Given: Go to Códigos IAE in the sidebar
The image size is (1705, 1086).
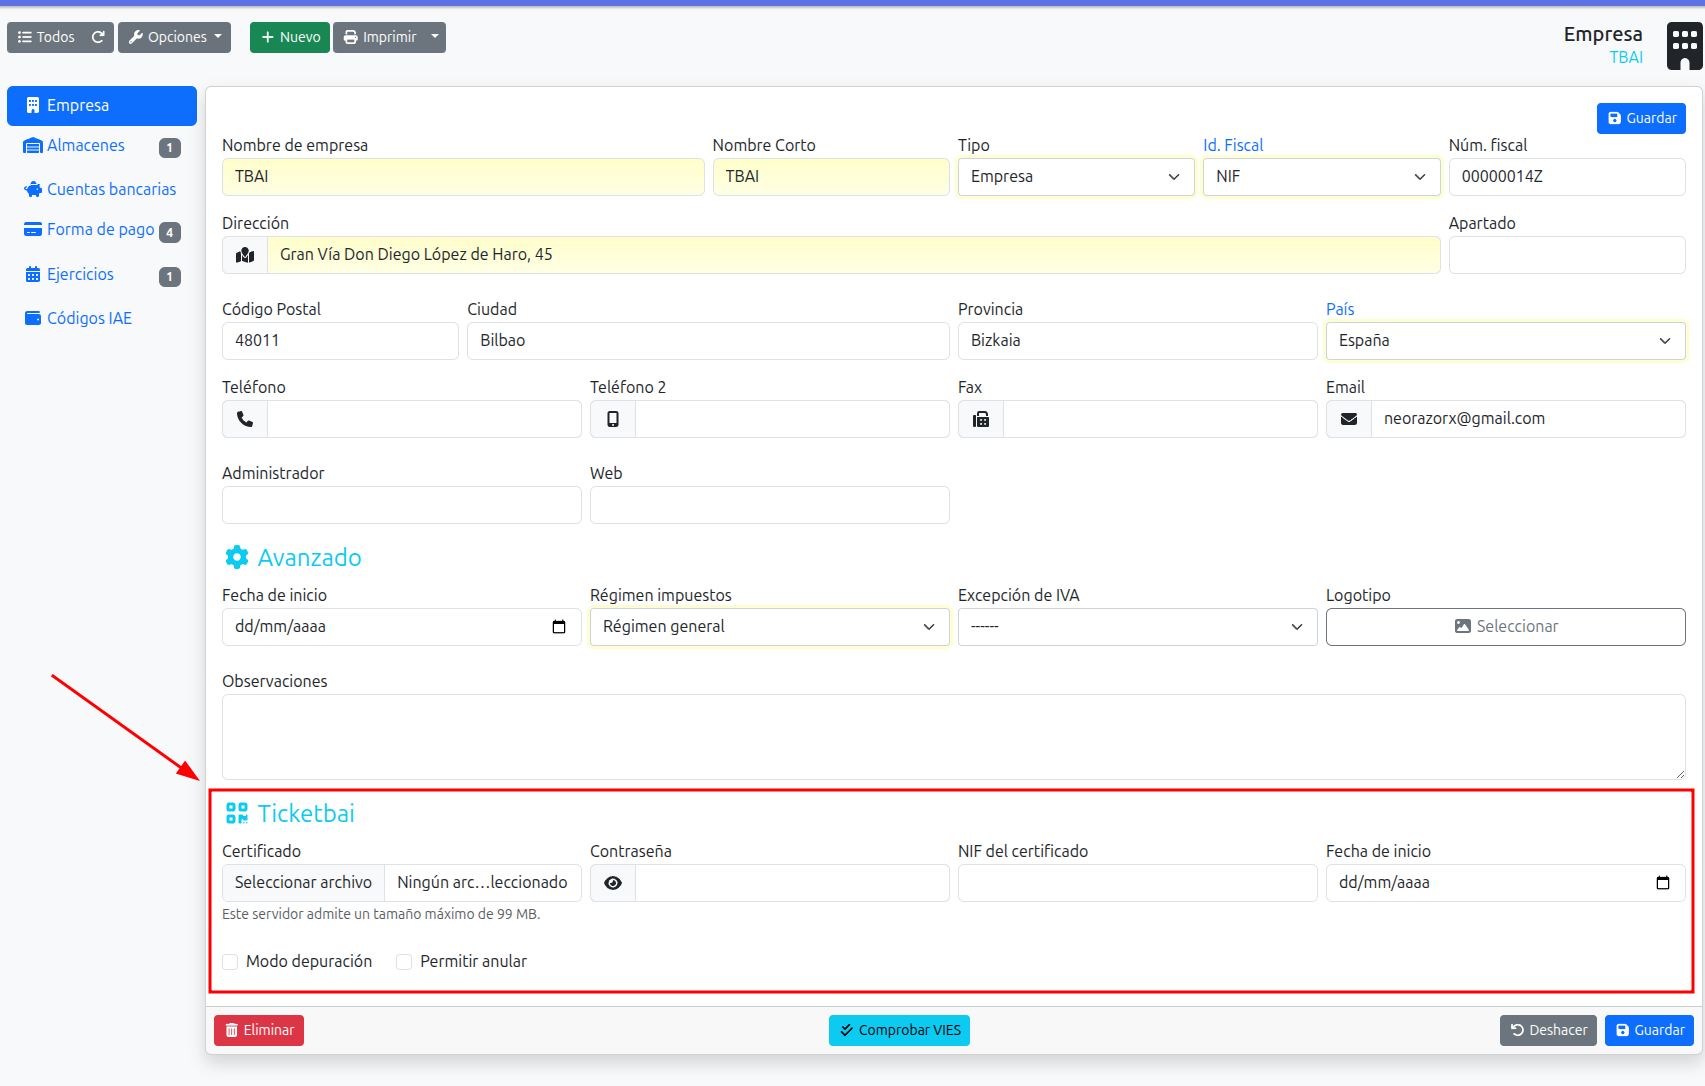Looking at the screenshot, I should coord(89,318).
